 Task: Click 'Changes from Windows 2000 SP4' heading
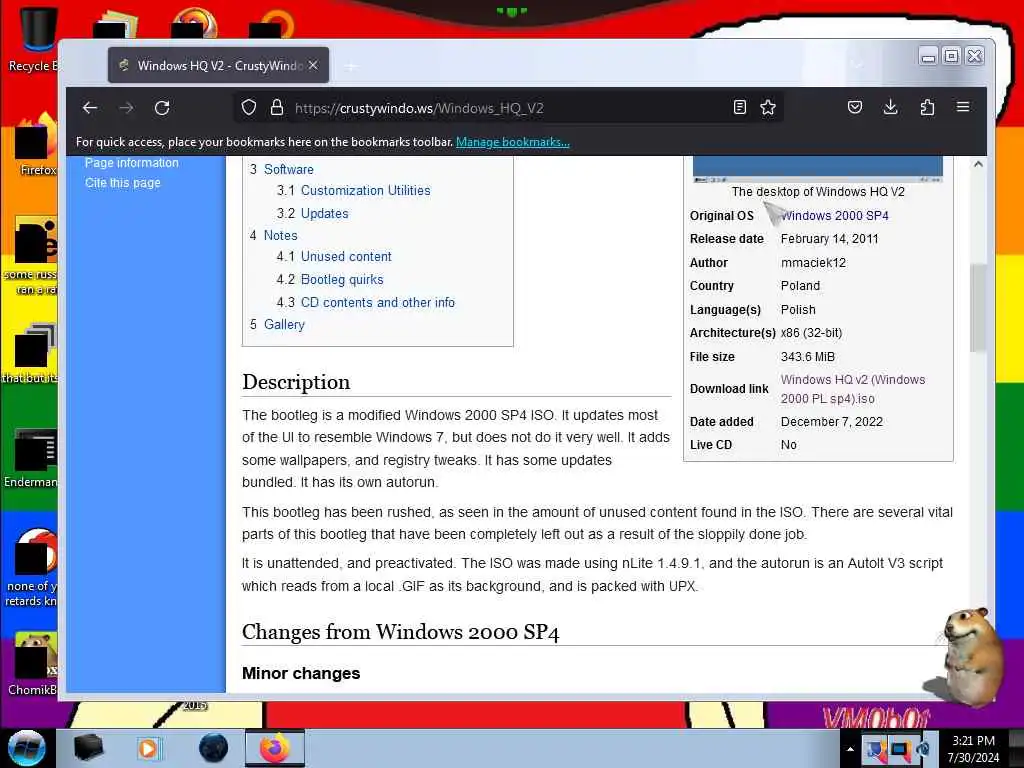[x=400, y=632]
